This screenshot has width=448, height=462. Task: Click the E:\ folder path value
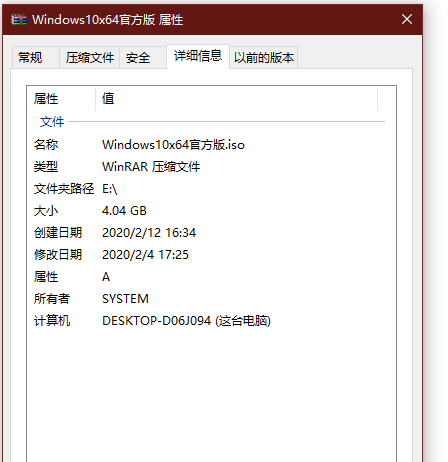[110, 189]
